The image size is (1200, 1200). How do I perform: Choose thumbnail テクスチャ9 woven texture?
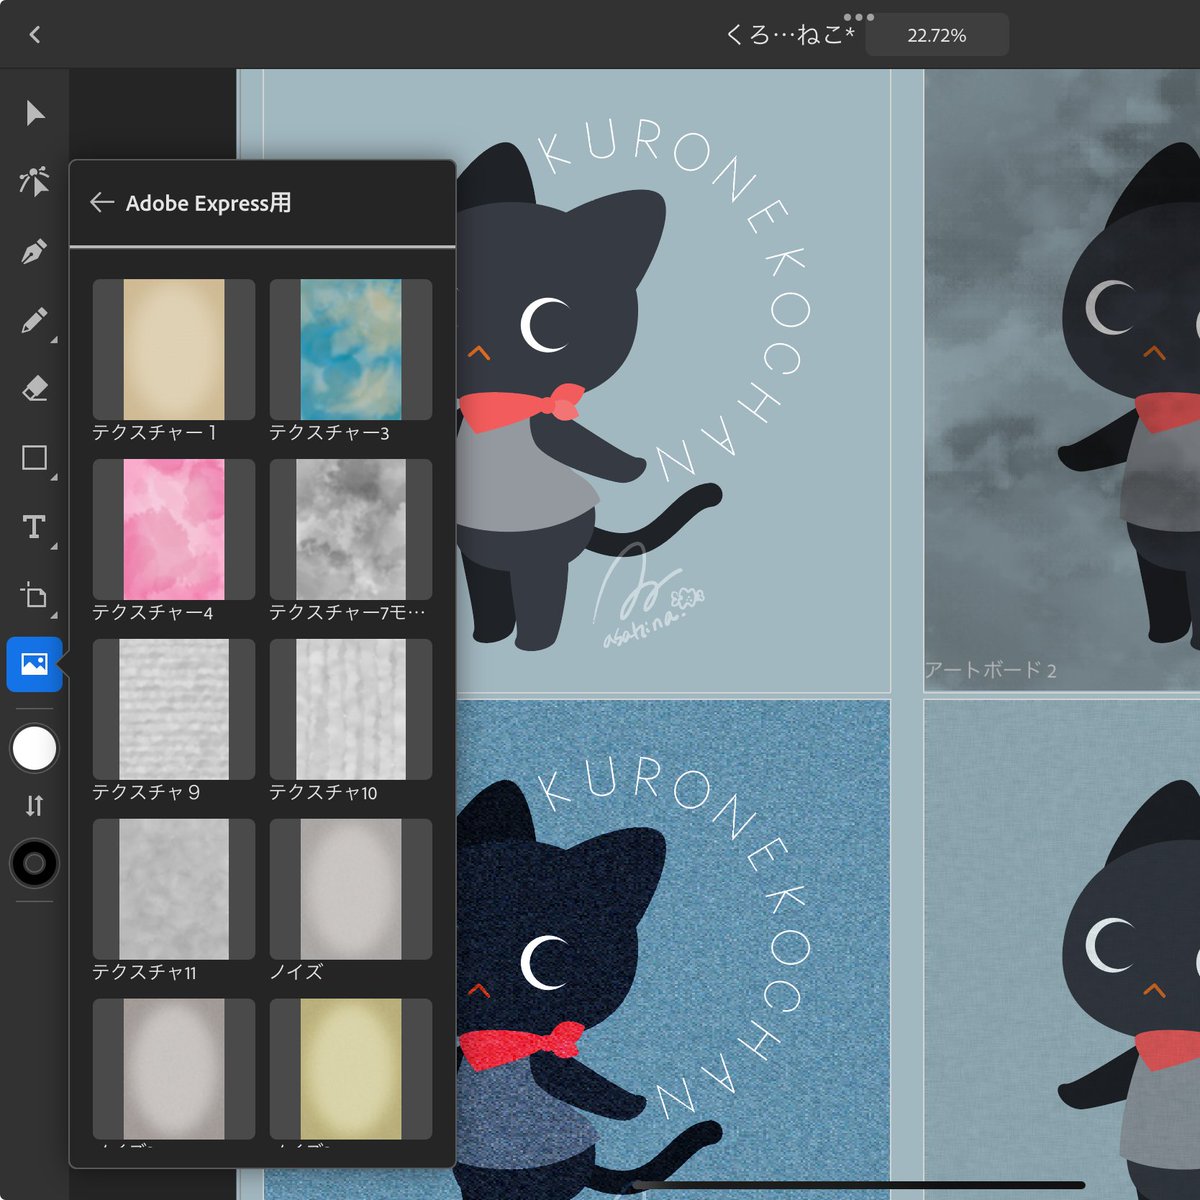coord(174,709)
